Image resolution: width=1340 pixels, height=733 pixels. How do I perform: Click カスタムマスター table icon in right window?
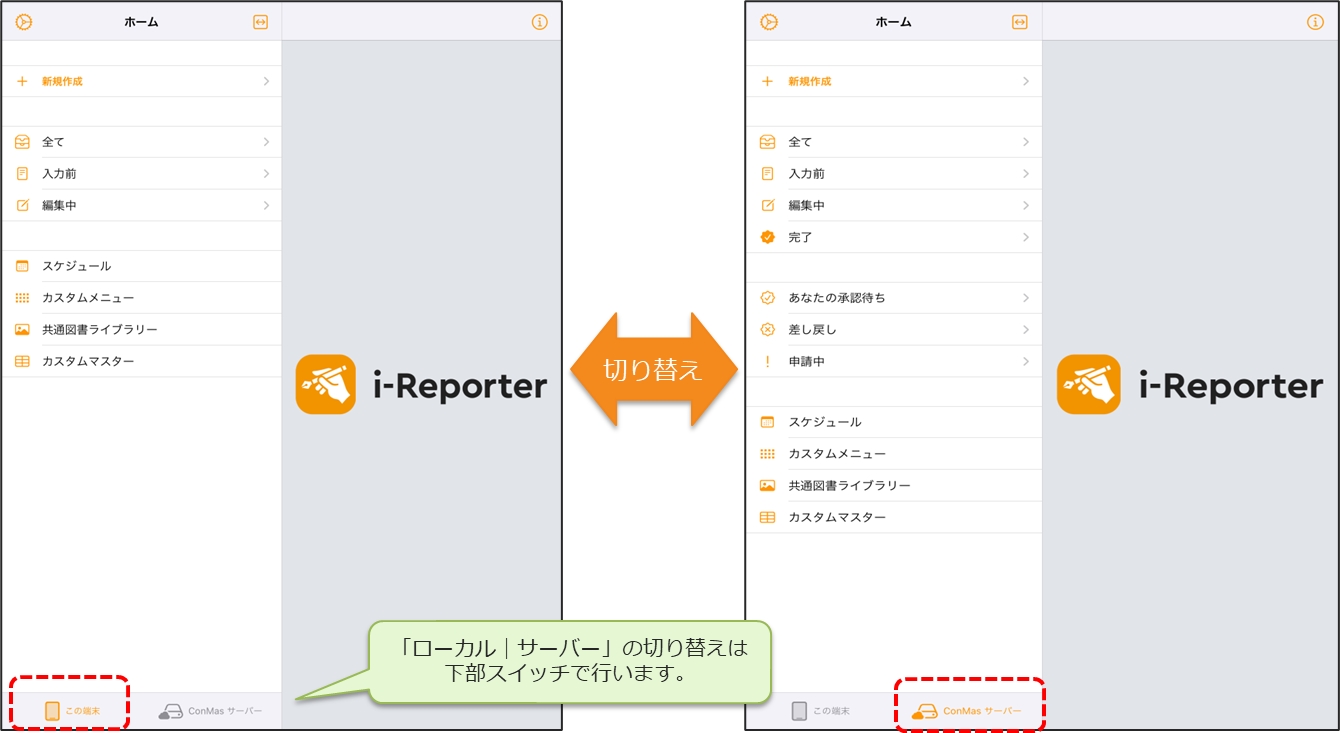tap(768, 517)
